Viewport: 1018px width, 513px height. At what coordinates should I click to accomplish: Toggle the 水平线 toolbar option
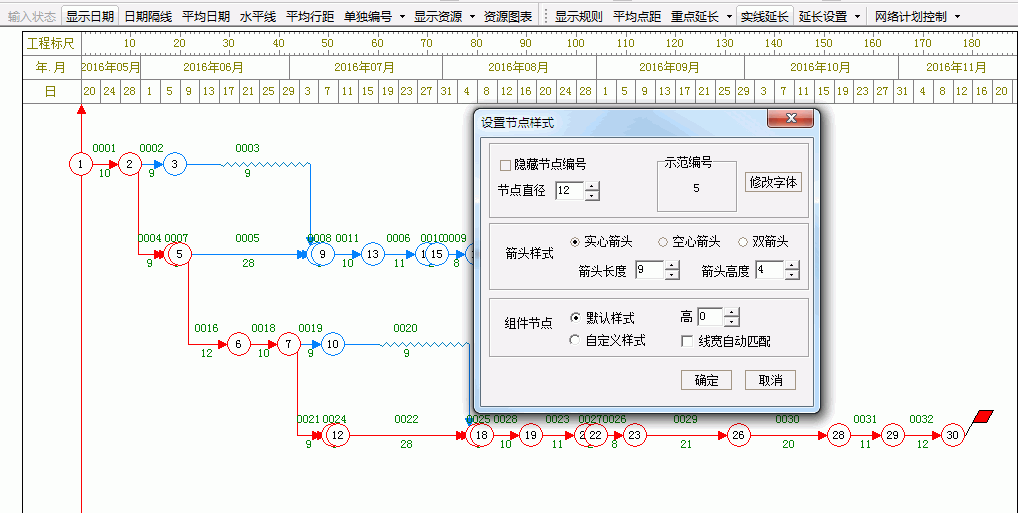(x=258, y=16)
